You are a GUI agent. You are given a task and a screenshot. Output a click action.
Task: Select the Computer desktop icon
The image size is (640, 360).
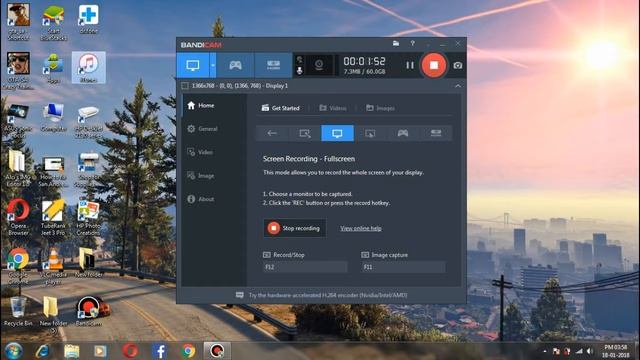coord(53,118)
